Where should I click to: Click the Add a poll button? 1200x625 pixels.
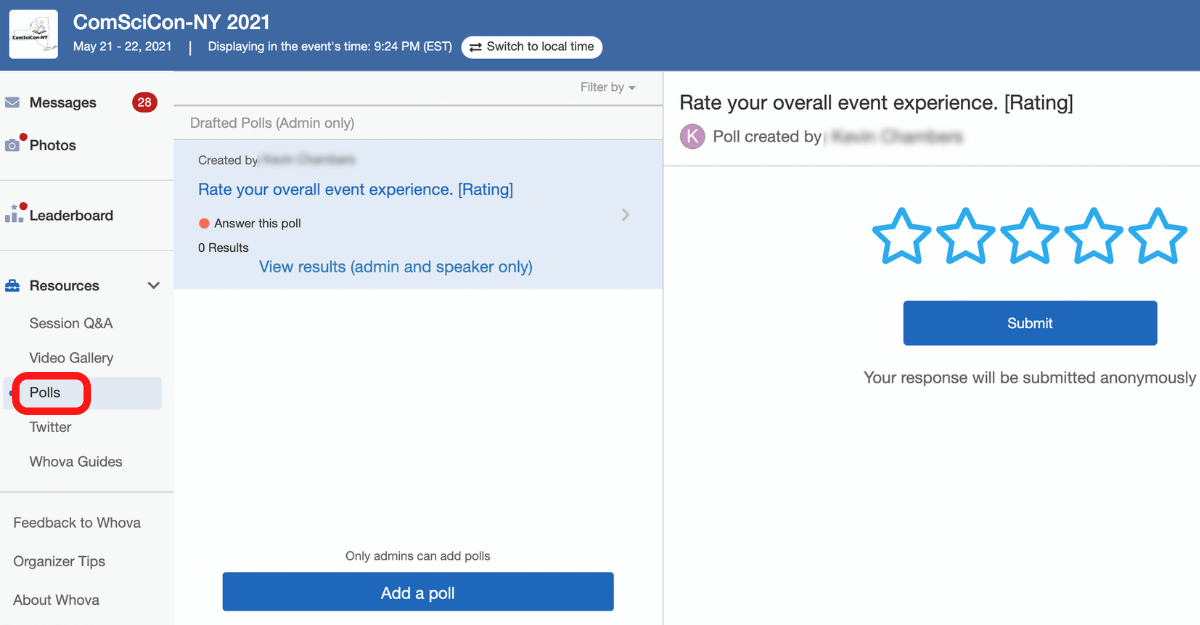pyautogui.click(x=418, y=593)
